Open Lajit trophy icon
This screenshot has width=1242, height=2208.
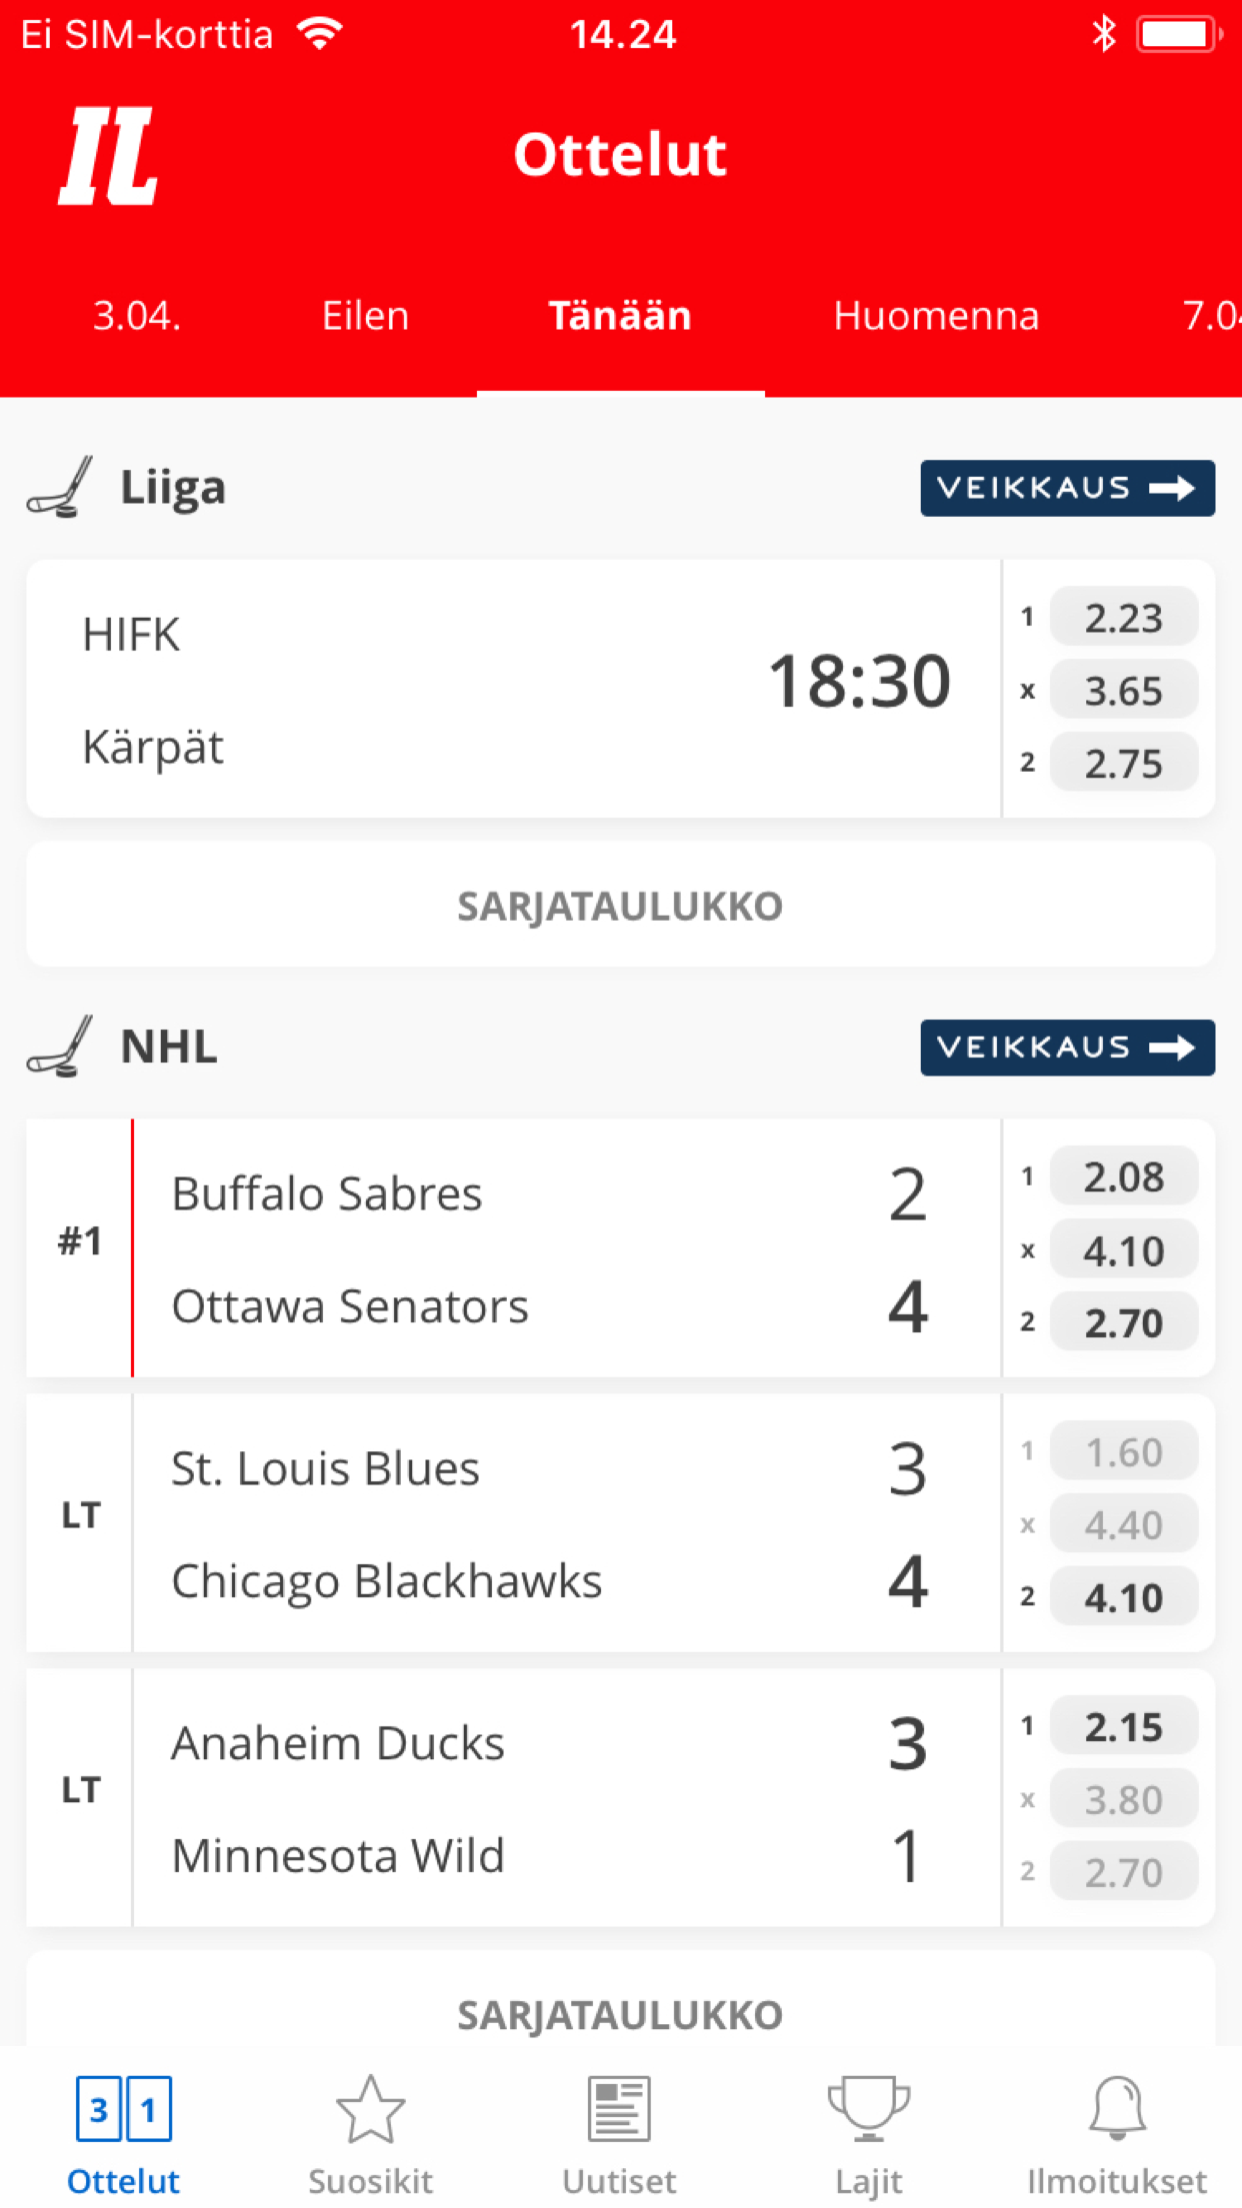868,2110
